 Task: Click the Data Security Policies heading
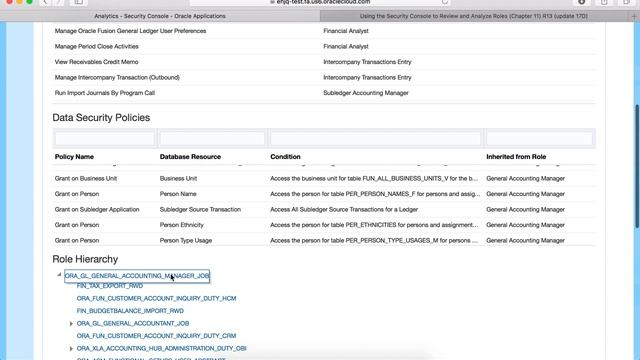[101, 118]
